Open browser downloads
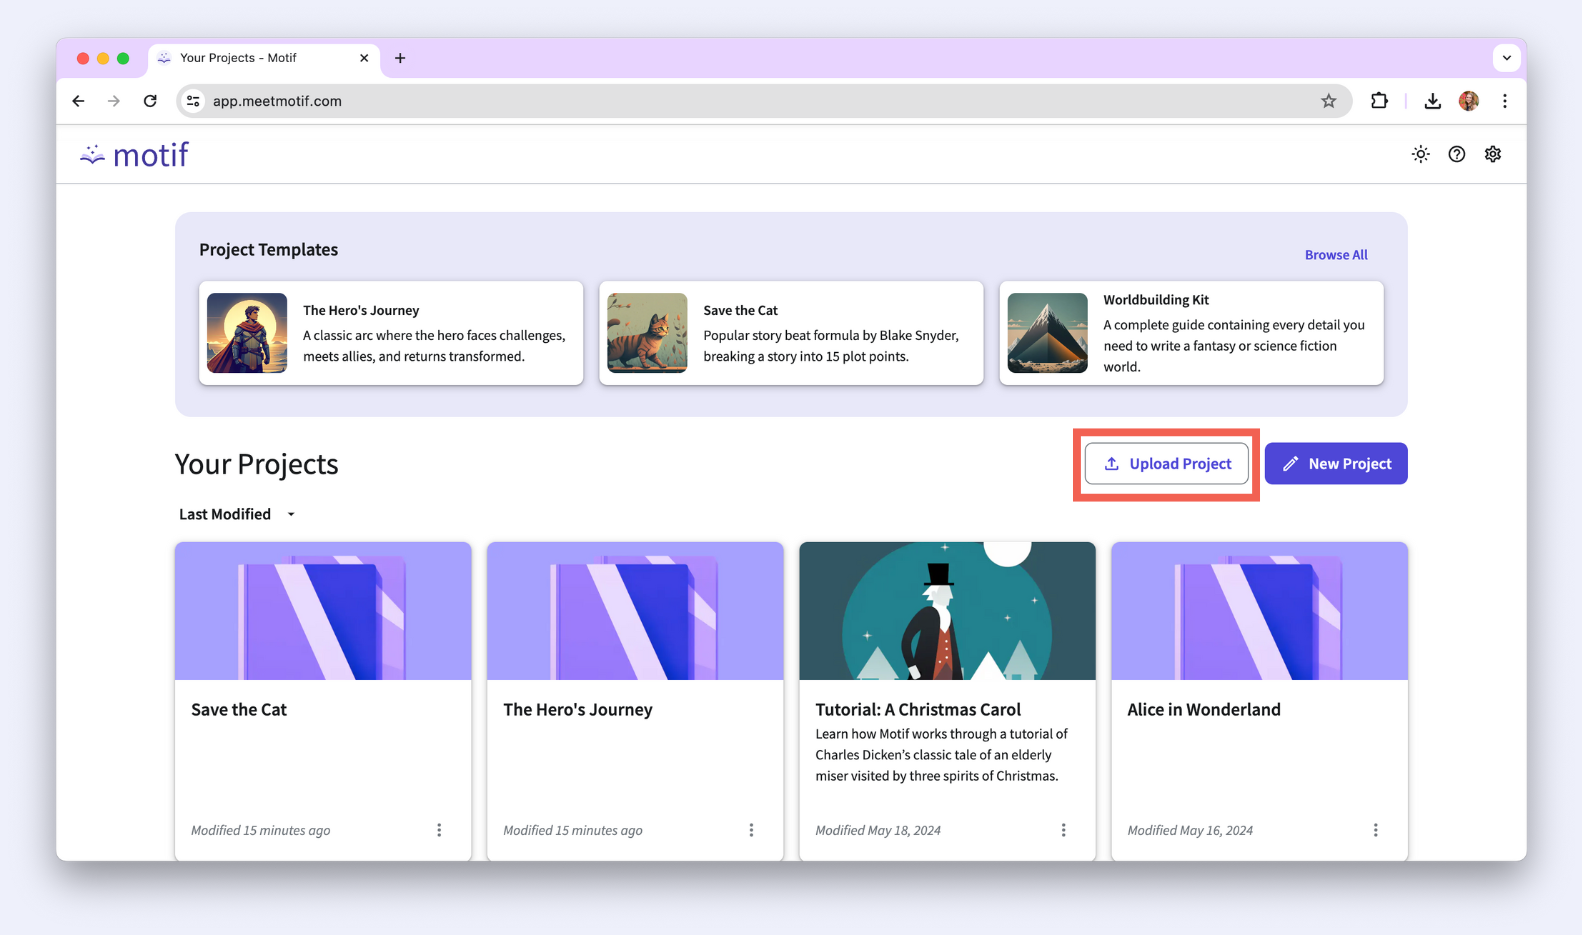Image resolution: width=1582 pixels, height=935 pixels. point(1432,101)
